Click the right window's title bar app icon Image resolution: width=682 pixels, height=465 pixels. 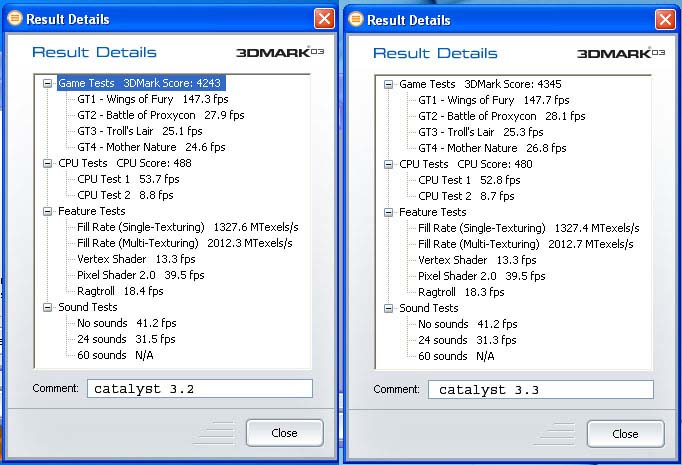tap(355, 20)
